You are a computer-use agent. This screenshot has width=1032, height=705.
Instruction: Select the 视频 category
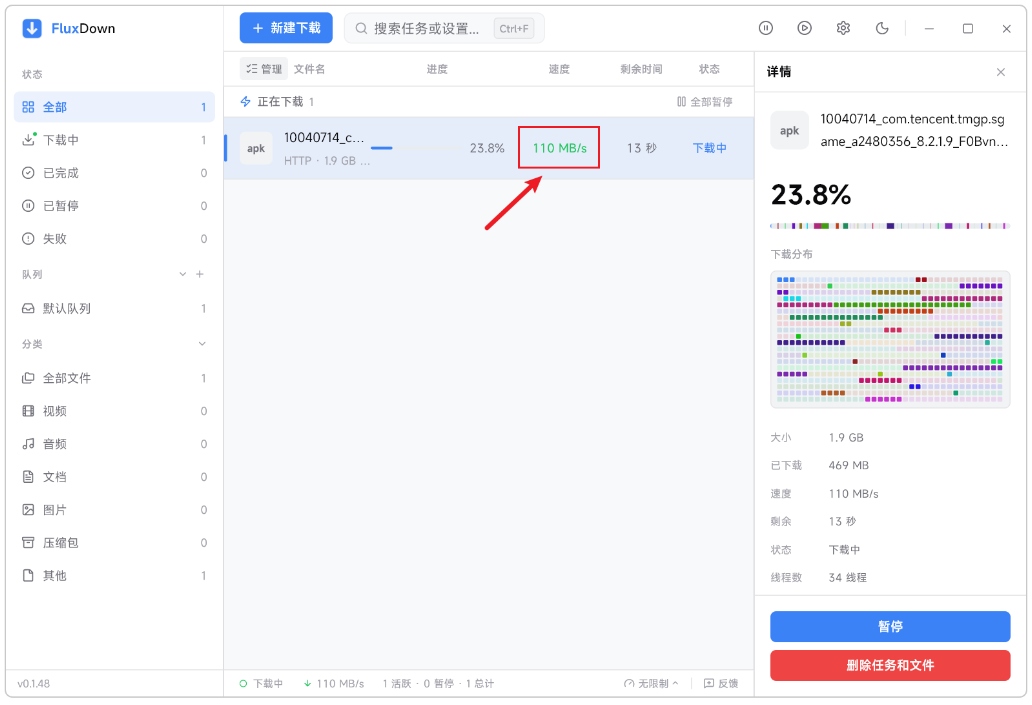[115, 411]
